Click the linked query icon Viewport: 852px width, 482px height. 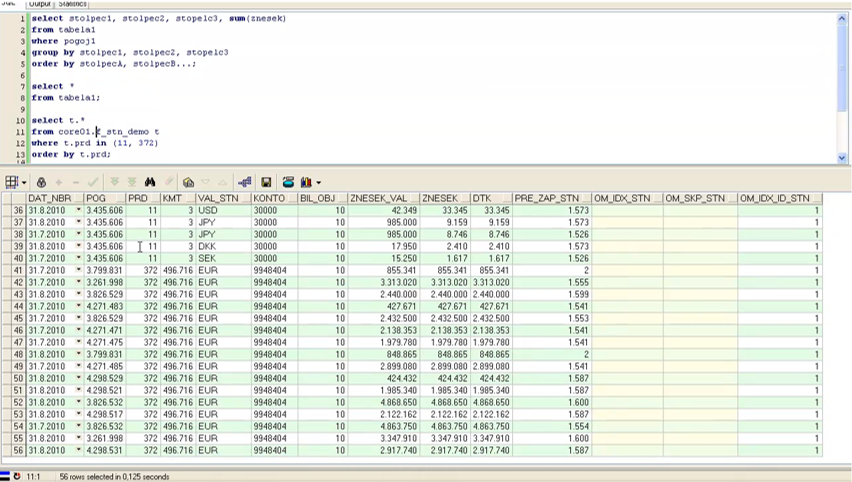(244, 182)
